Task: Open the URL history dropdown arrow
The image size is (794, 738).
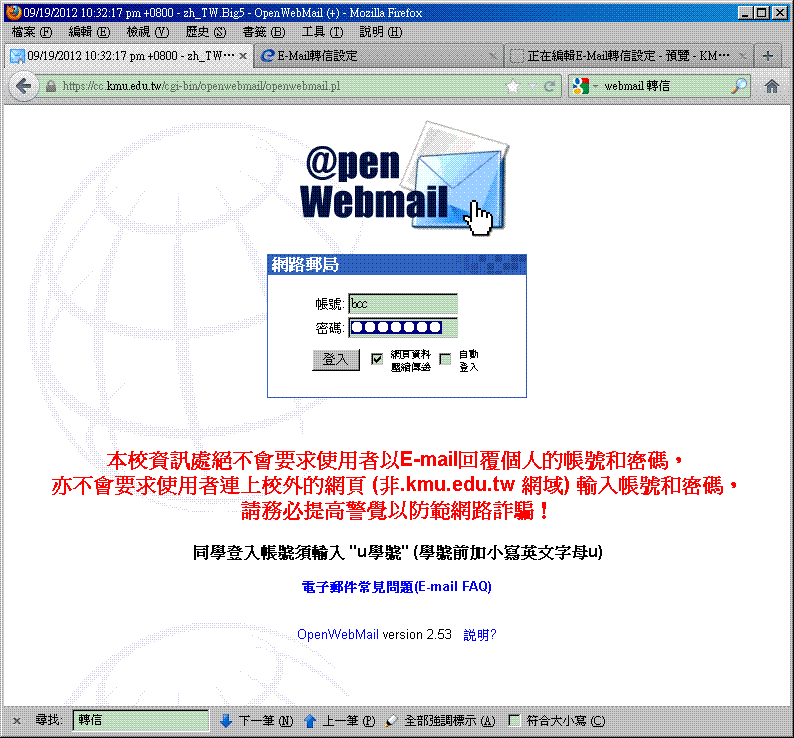Action: [x=532, y=86]
